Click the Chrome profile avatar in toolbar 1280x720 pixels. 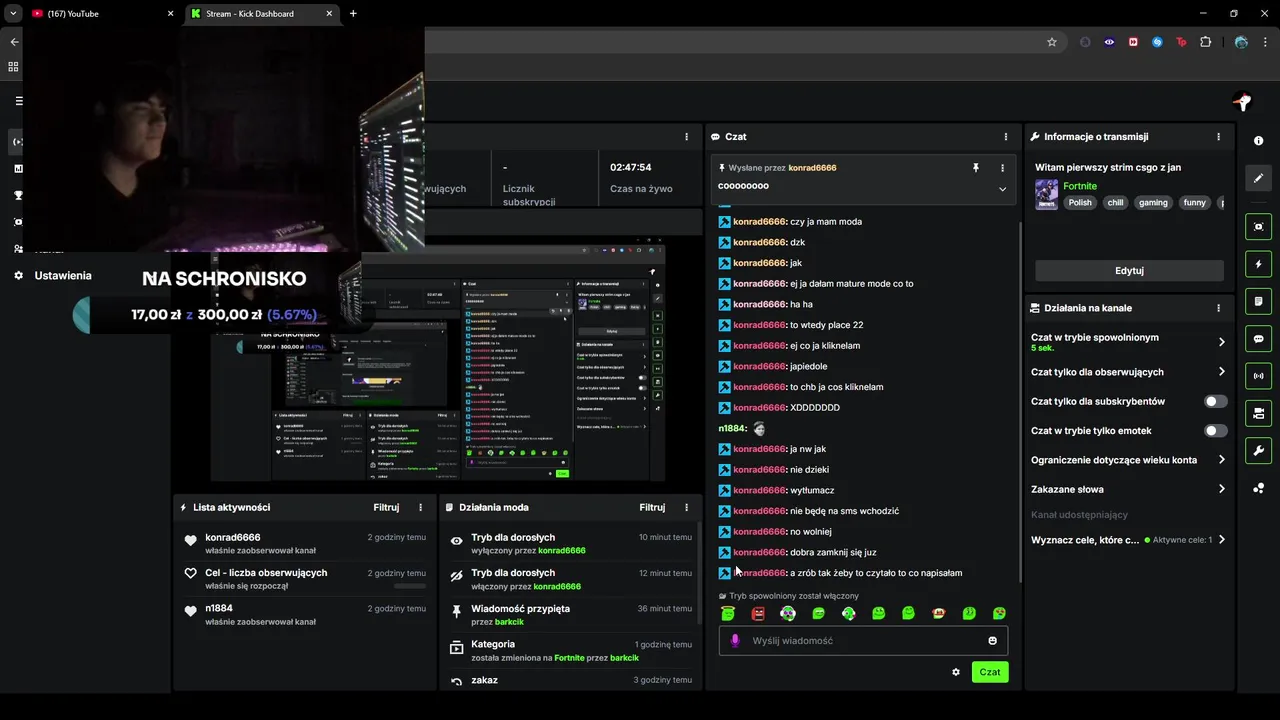tap(1241, 42)
